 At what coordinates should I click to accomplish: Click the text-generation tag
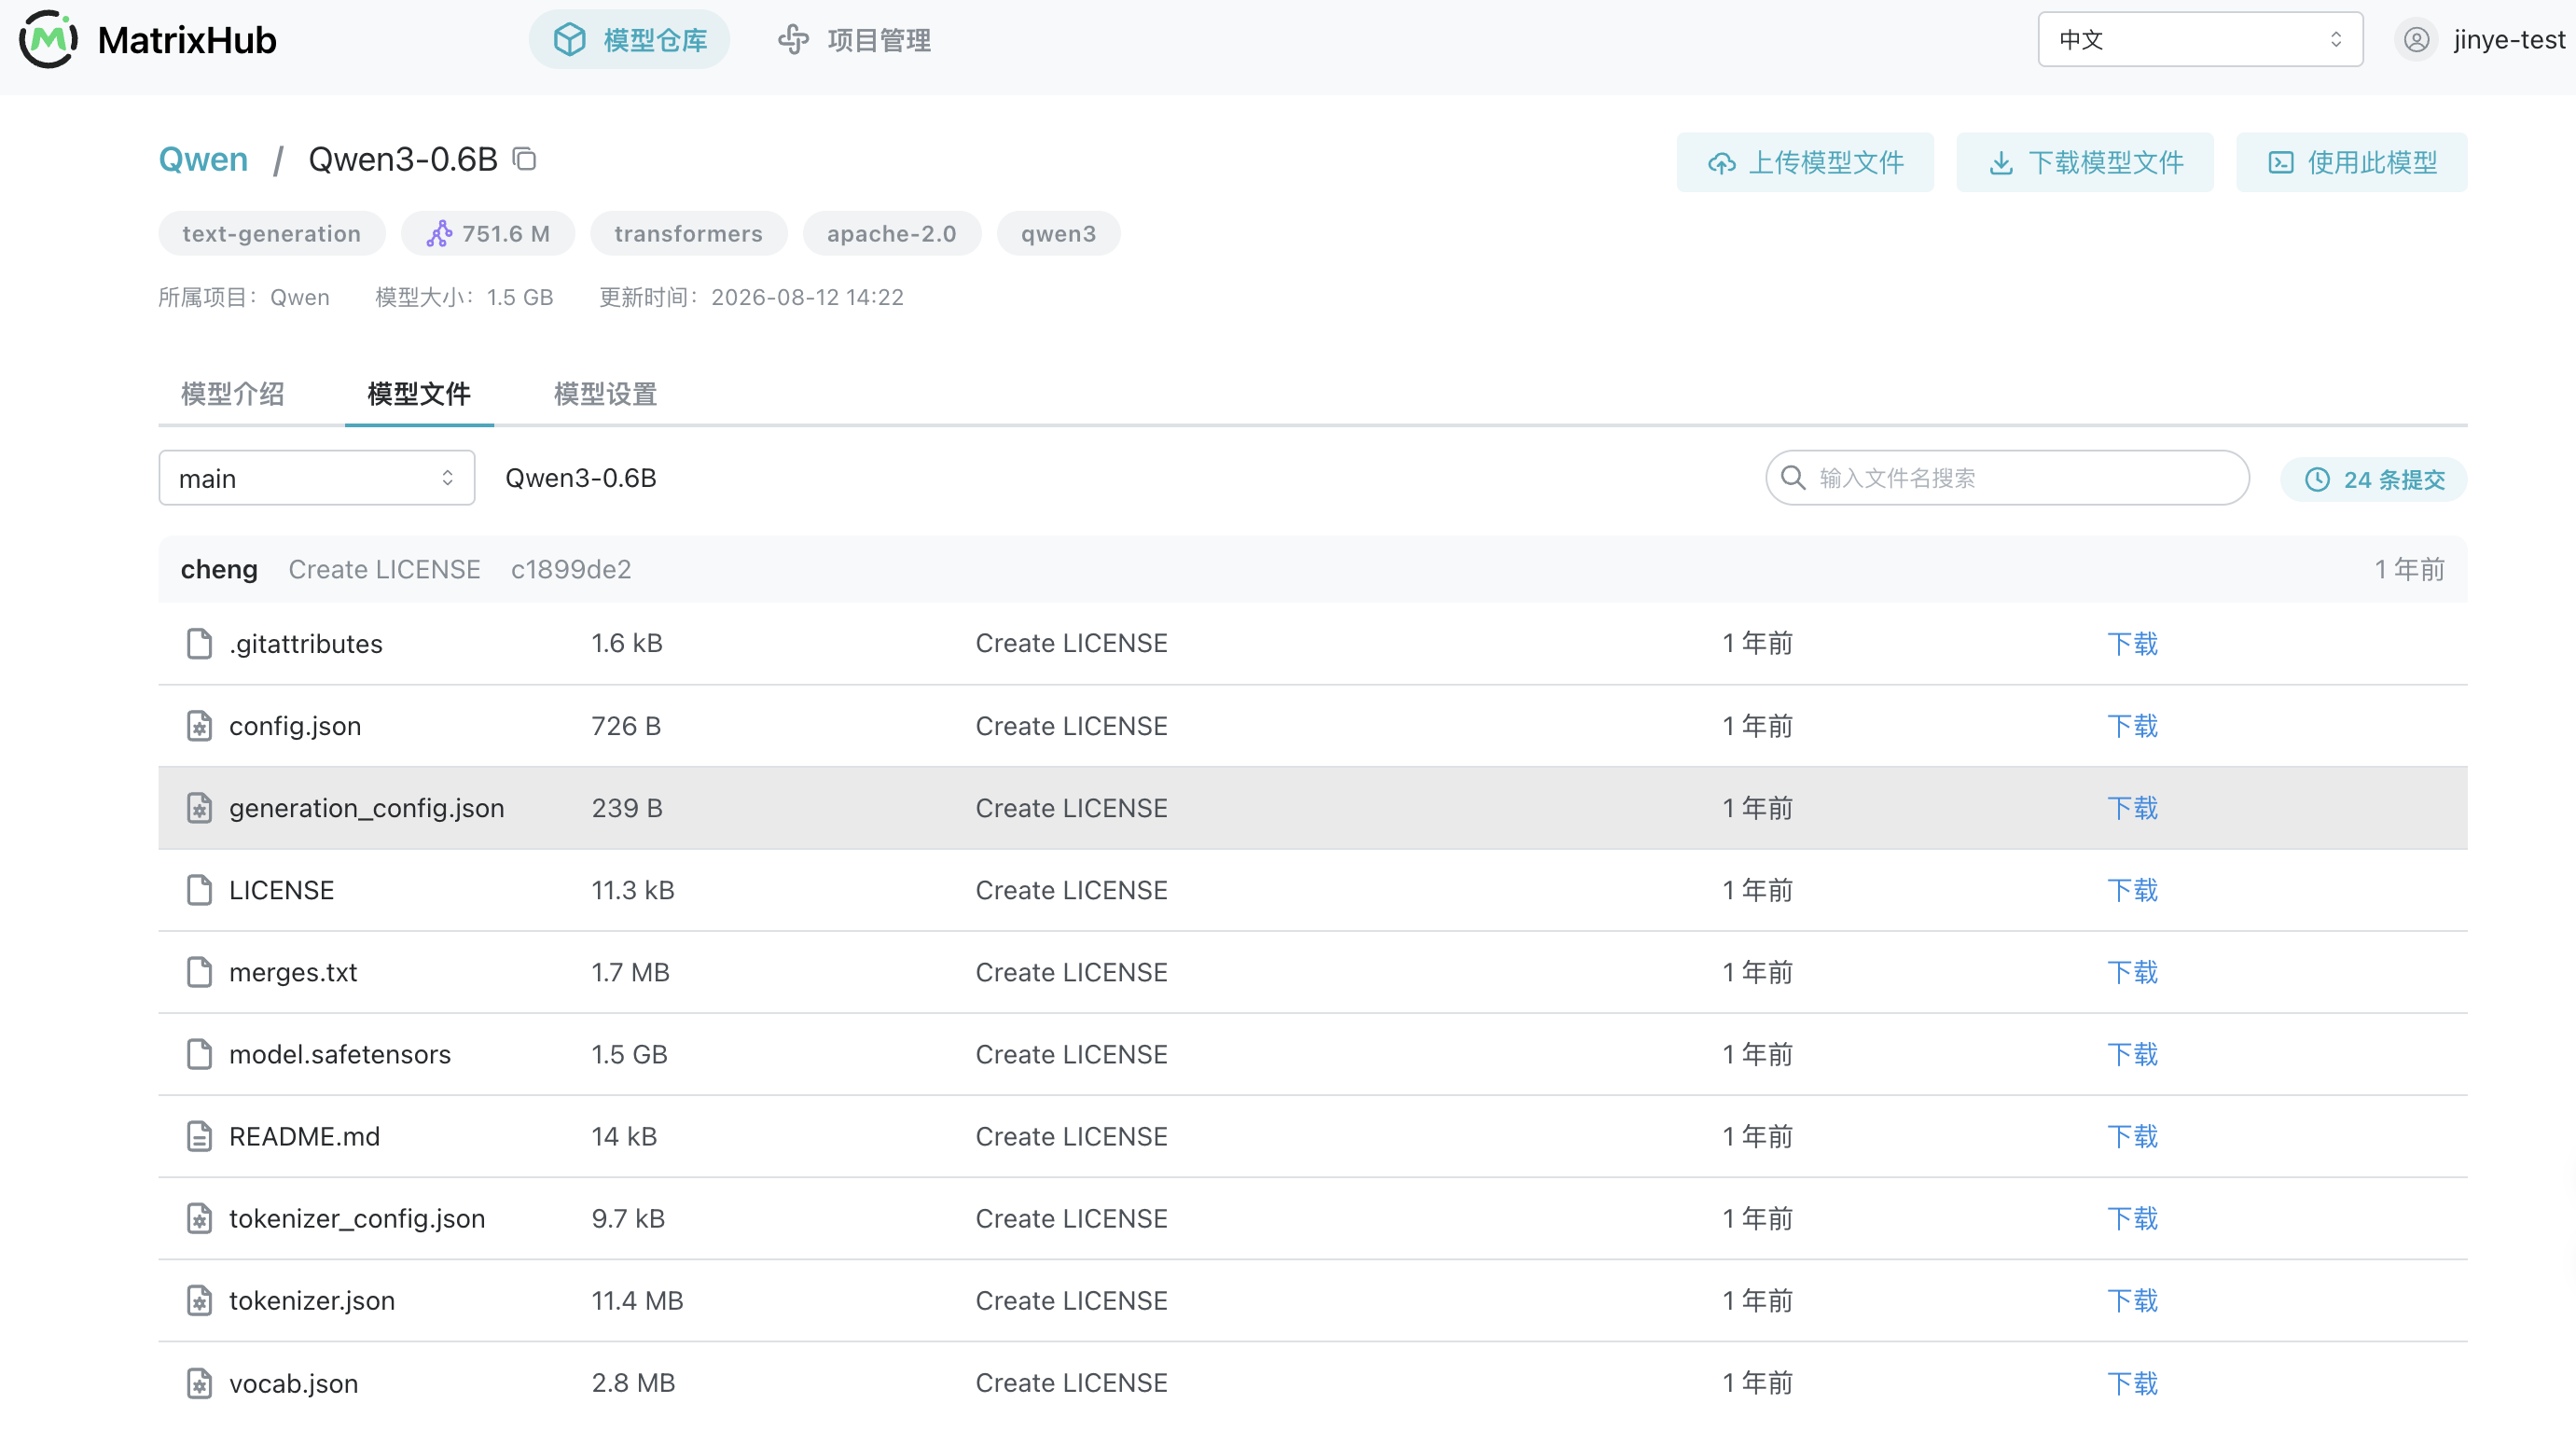(x=271, y=234)
